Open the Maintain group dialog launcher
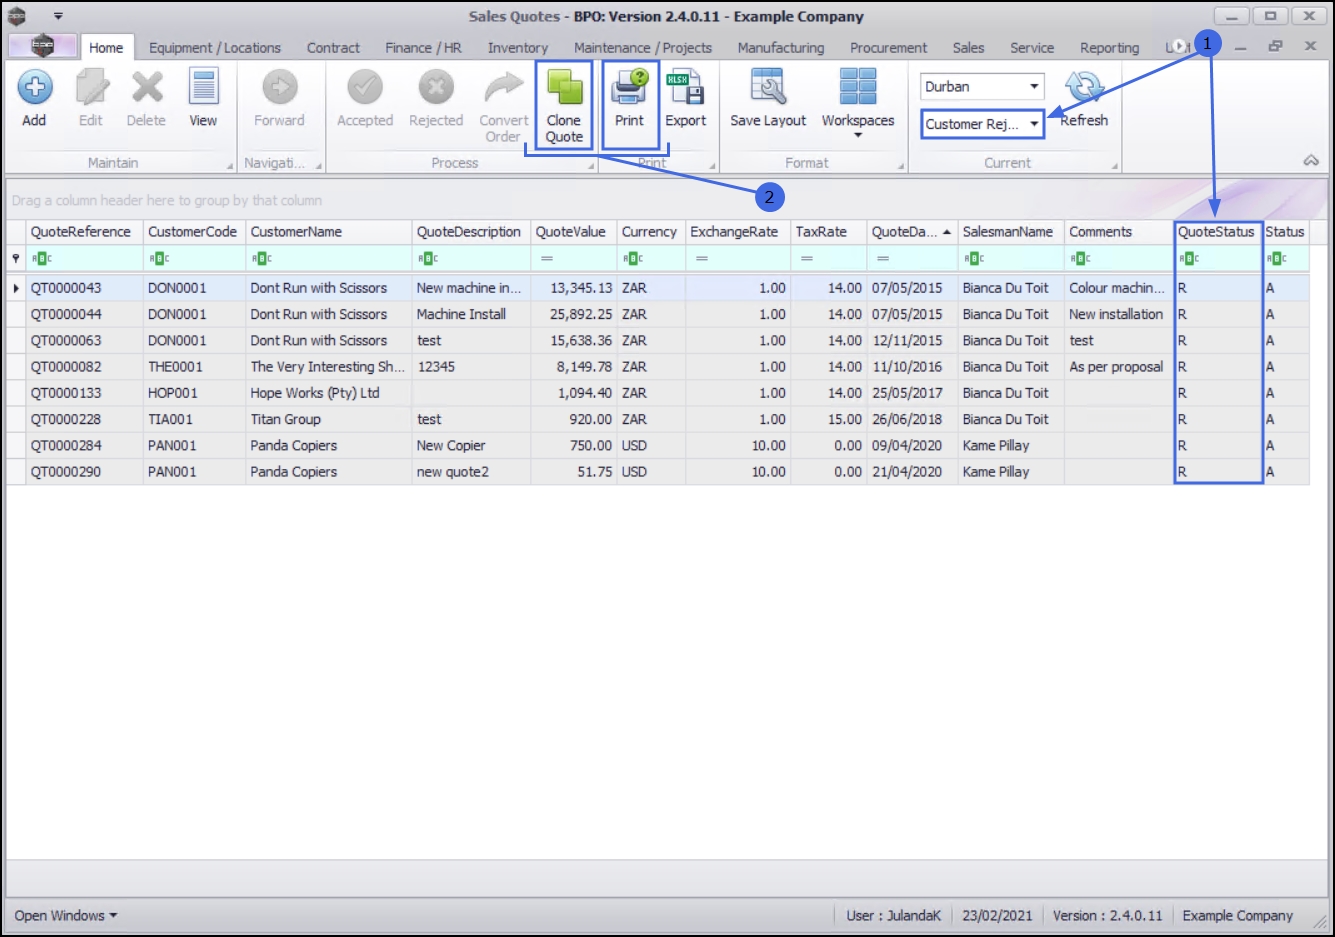This screenshot has height=937, width=1335. [230, 166]
